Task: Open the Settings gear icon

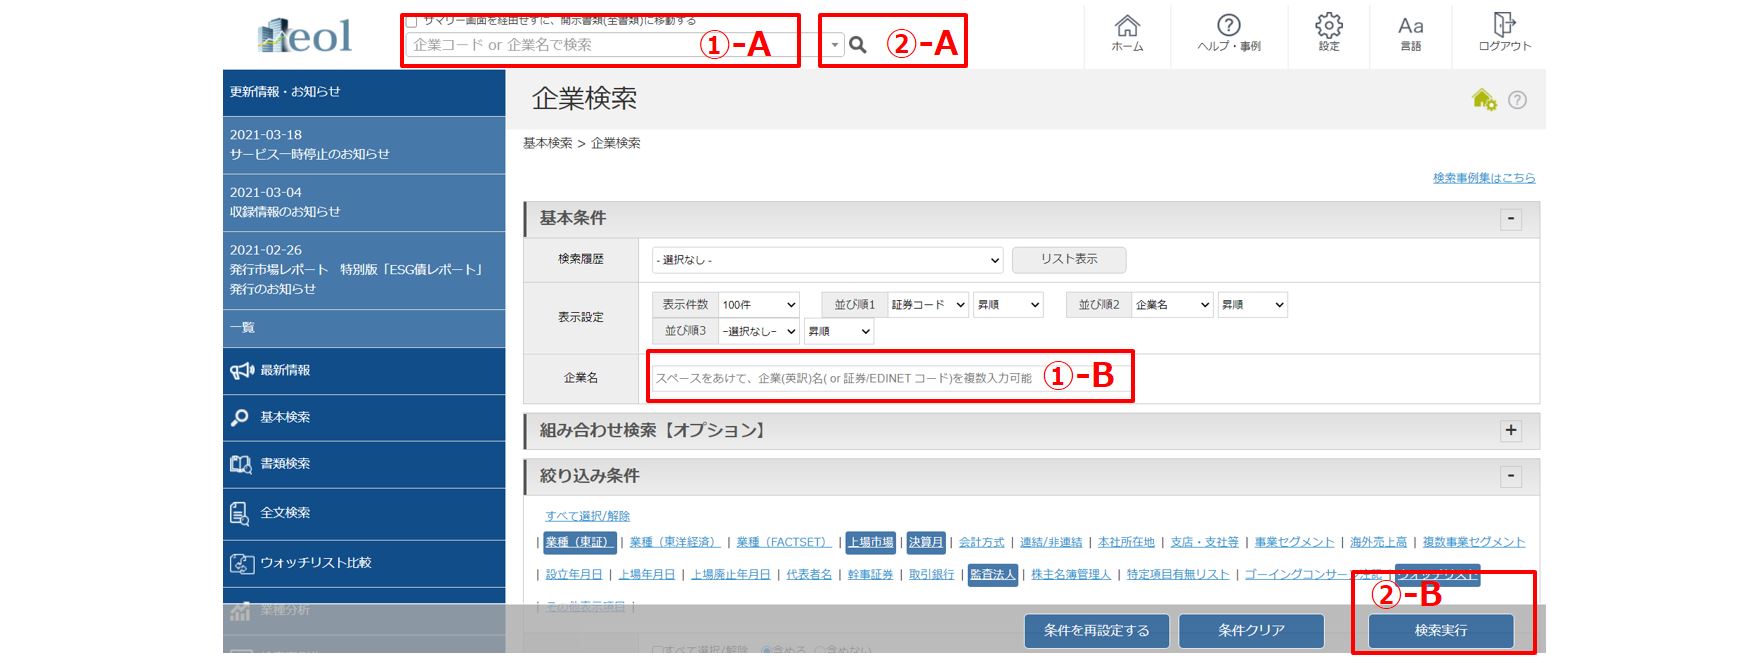Action: [1328, 33]
